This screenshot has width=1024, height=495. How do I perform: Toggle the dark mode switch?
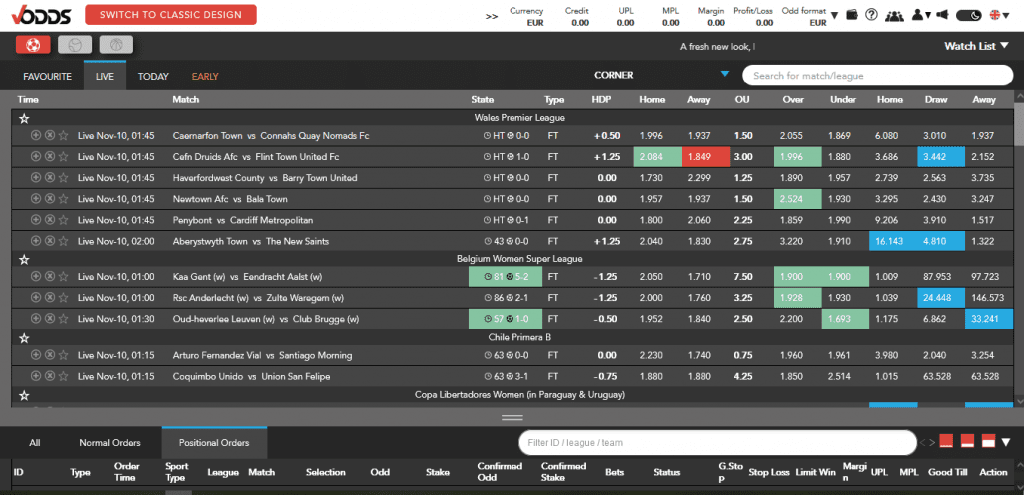coord(967,15)
